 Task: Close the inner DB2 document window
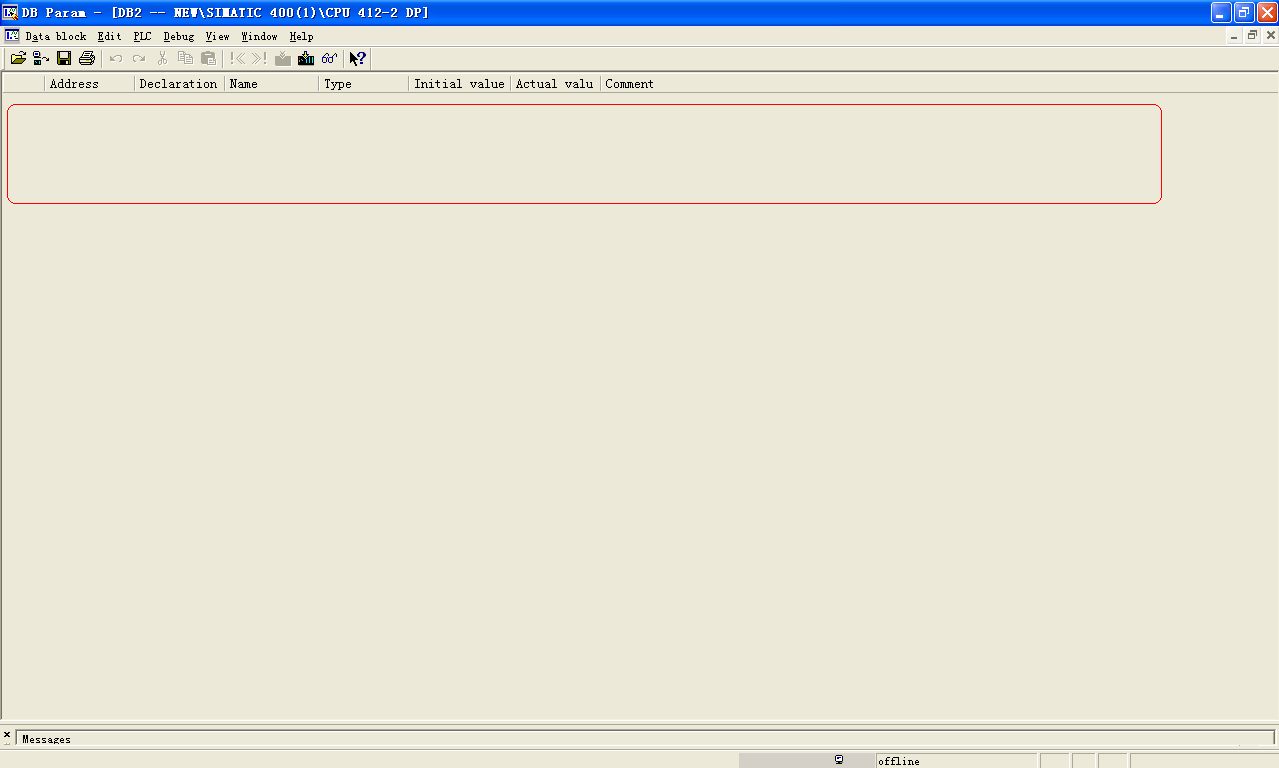[x=1271, y=35]
